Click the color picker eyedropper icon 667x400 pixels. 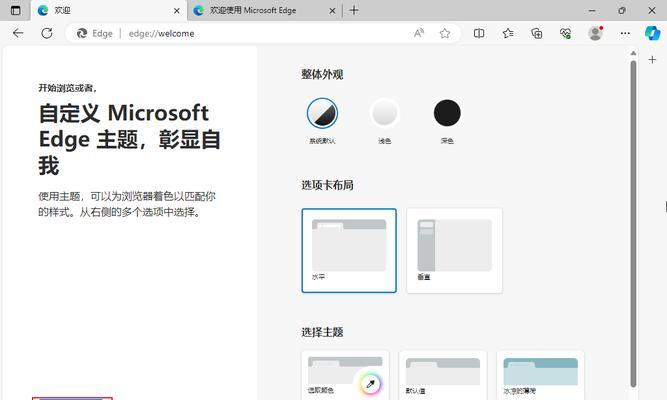[371, 384]
